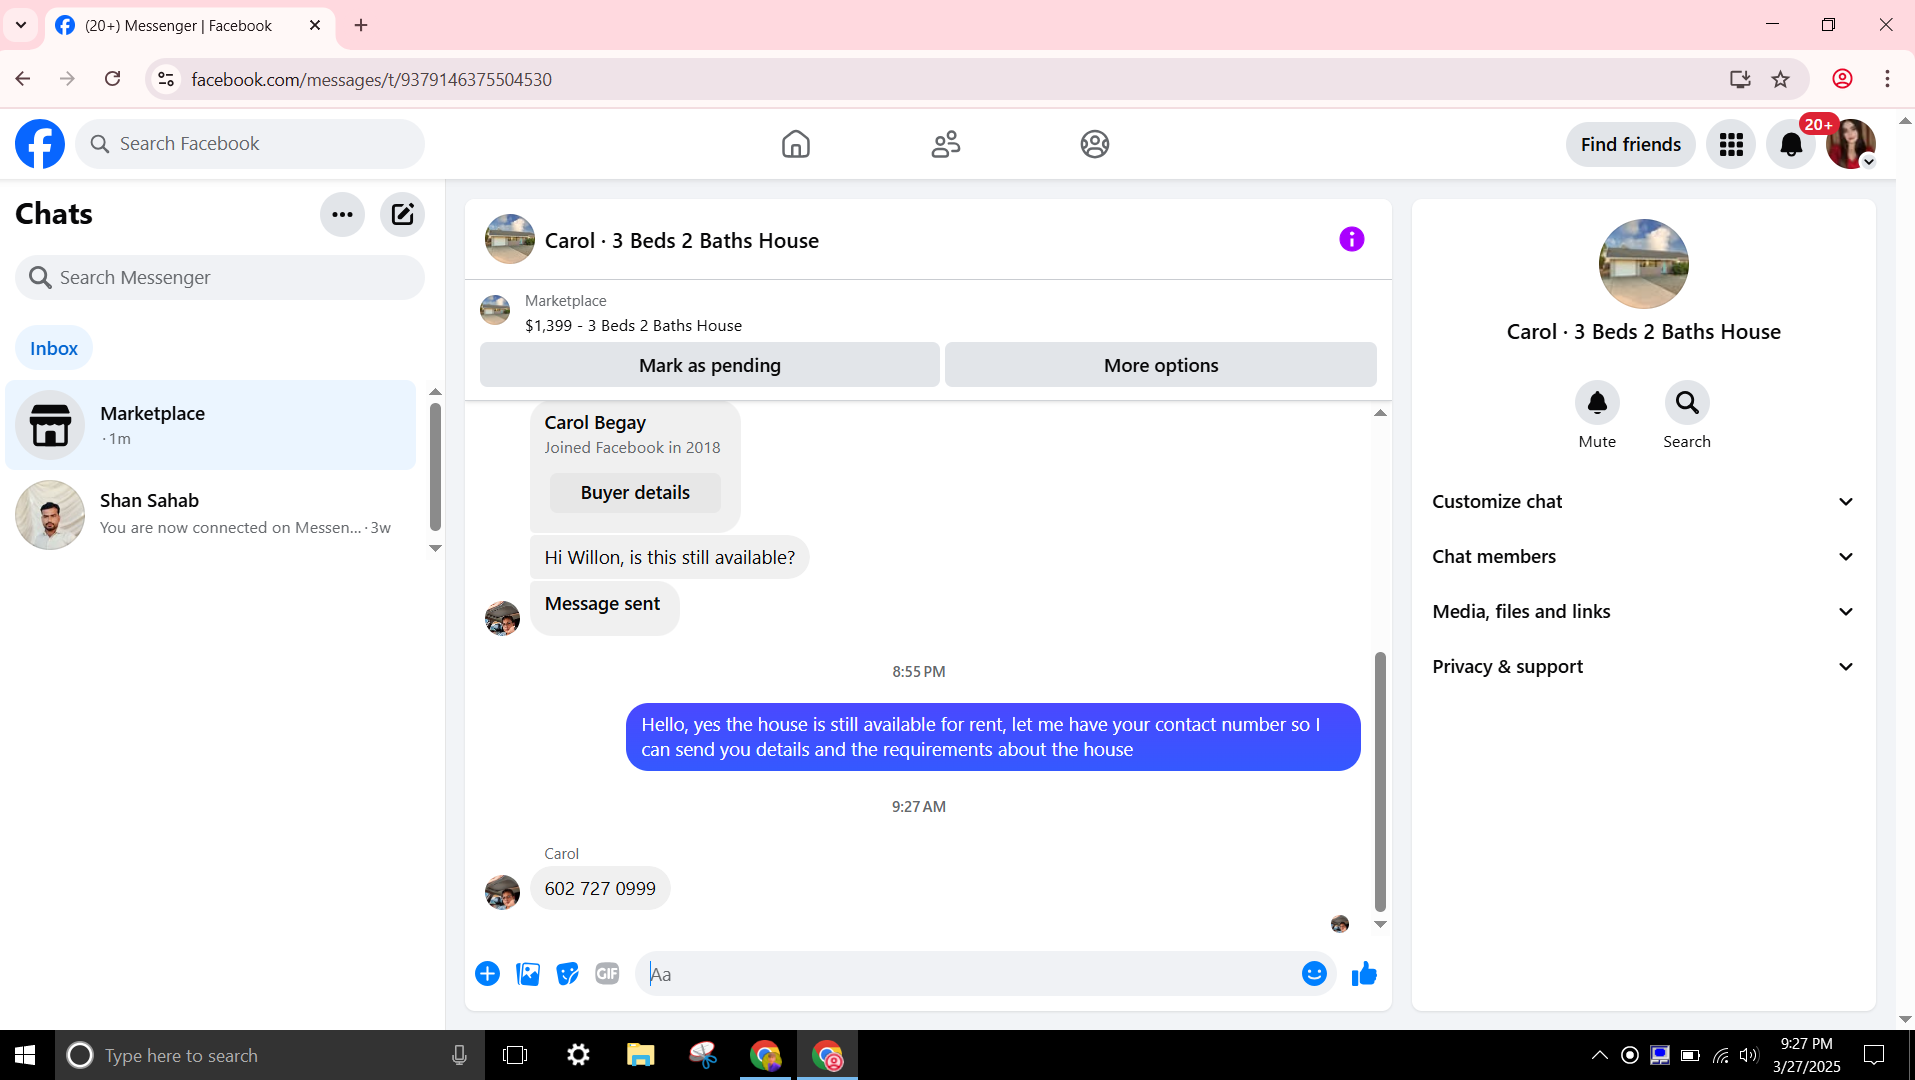Open the Windows Start menu
Viewport: 1915px width, 1080px height.
[26, 1055]
